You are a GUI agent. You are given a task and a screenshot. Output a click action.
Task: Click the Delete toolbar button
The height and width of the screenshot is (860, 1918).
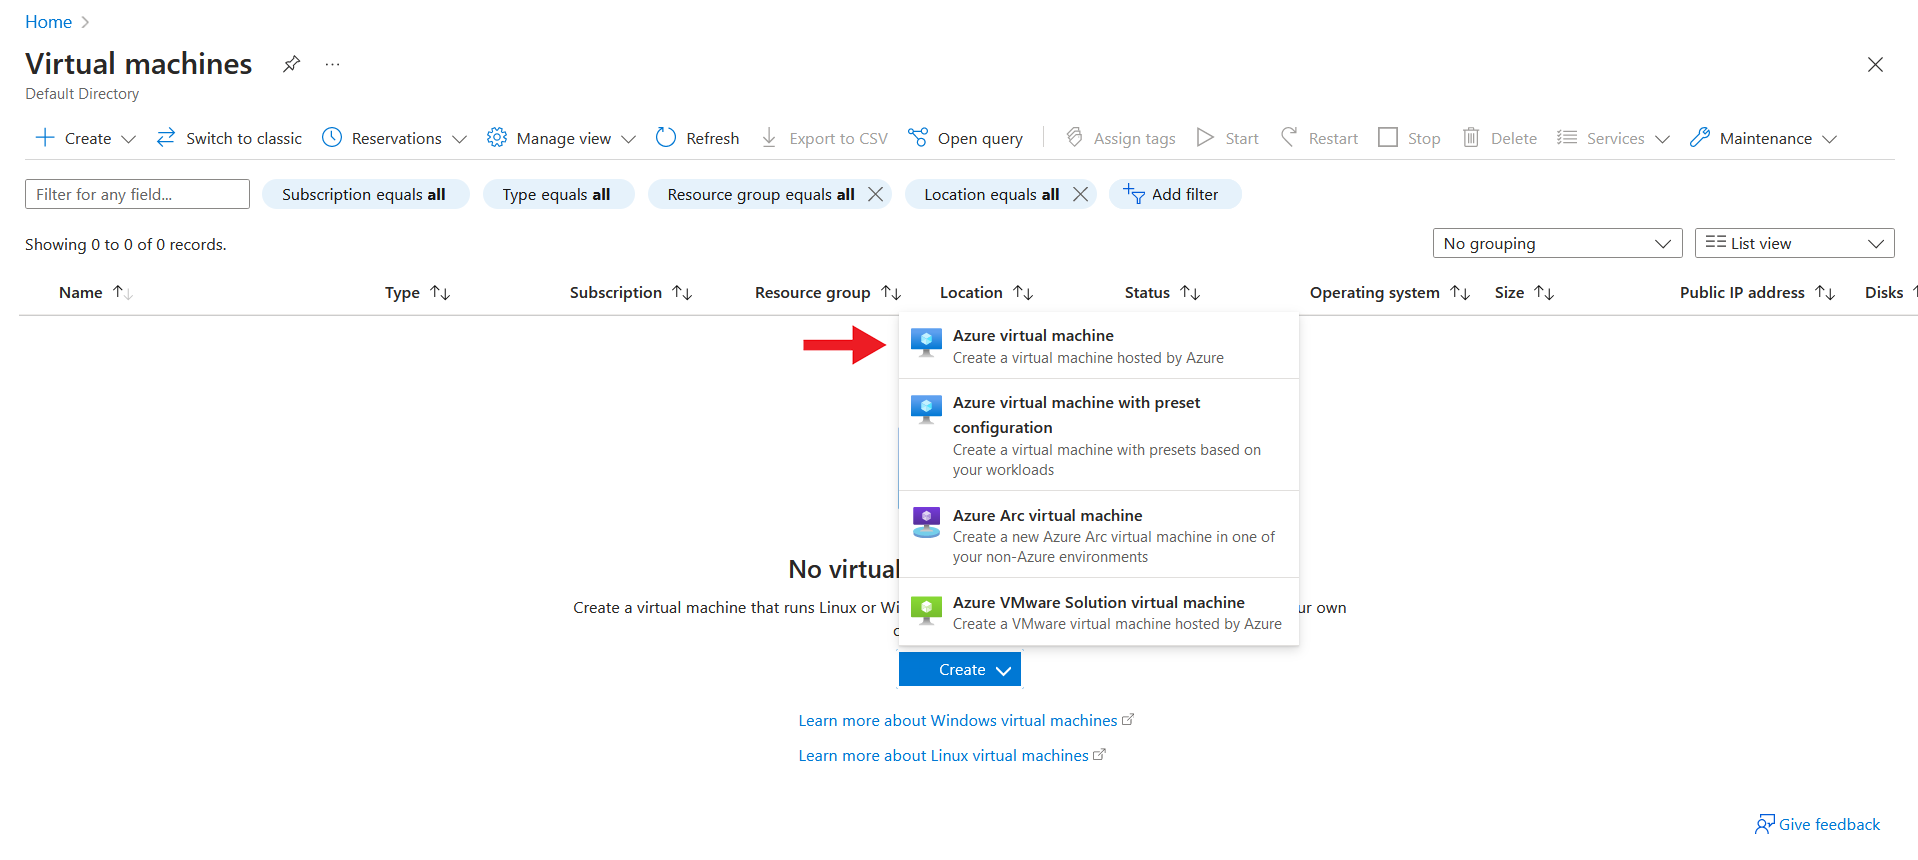[x=1499, y=138]
